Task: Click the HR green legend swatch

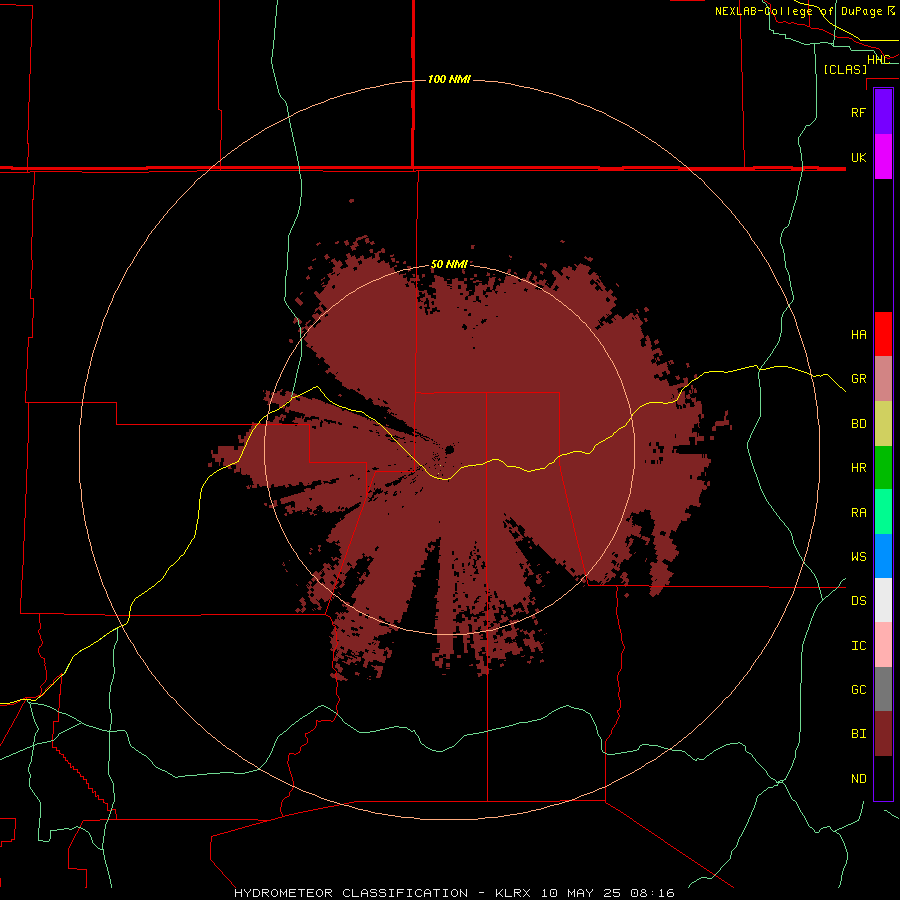Action: point(883,468)
